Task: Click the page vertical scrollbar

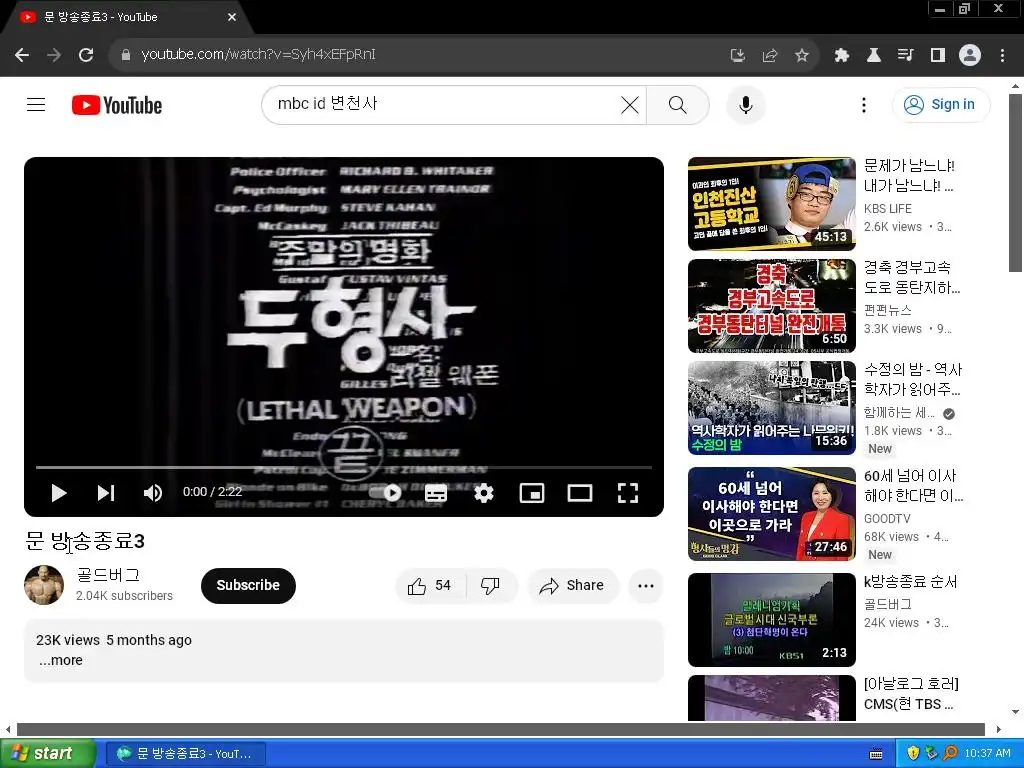Action: [1015, 183]
